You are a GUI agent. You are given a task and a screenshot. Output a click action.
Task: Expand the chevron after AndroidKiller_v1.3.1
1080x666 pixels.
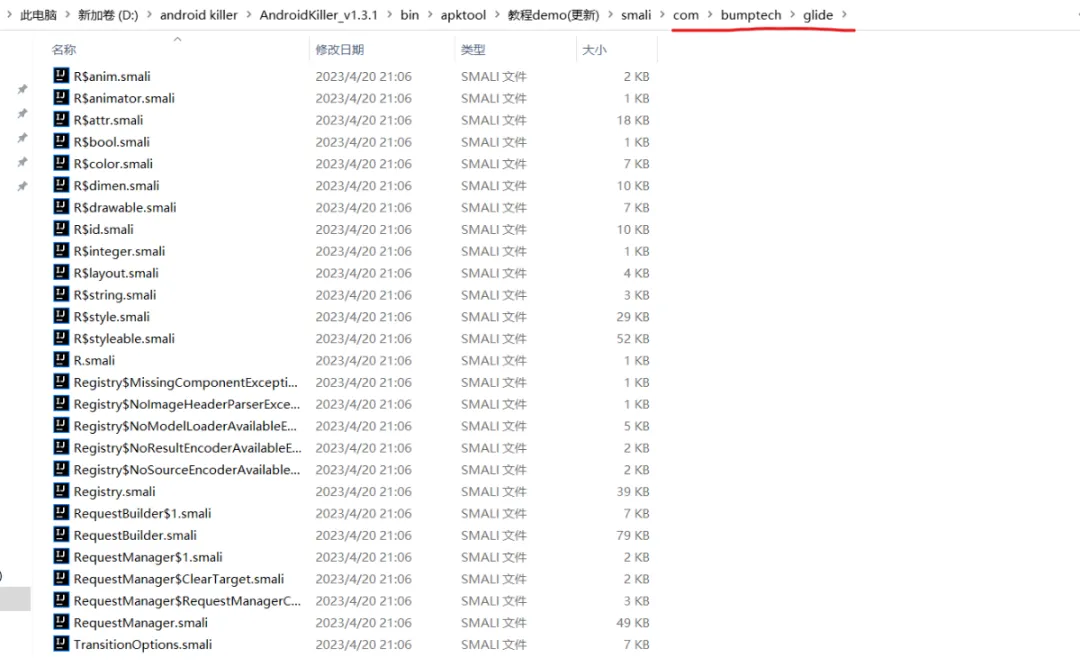tap(389, 14)
